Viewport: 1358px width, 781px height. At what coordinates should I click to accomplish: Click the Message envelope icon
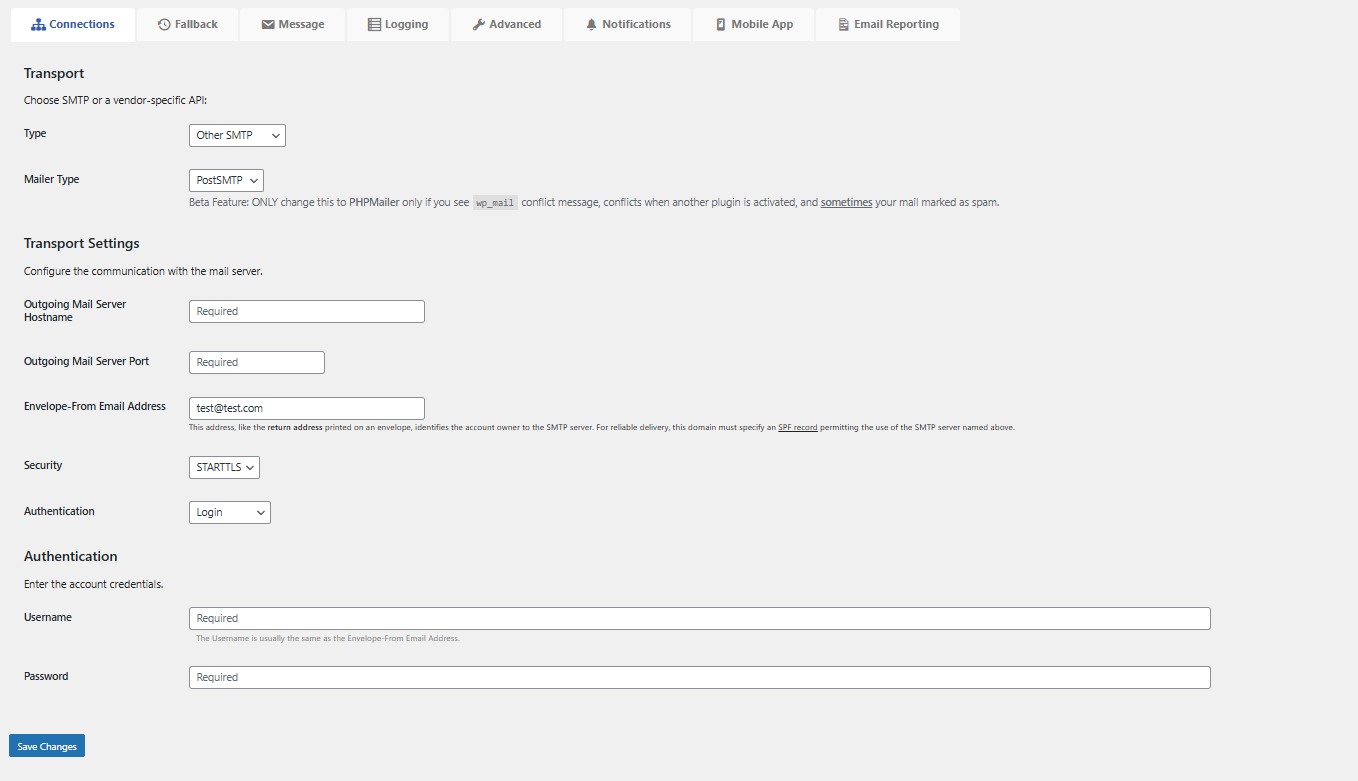tap(266, 23)
